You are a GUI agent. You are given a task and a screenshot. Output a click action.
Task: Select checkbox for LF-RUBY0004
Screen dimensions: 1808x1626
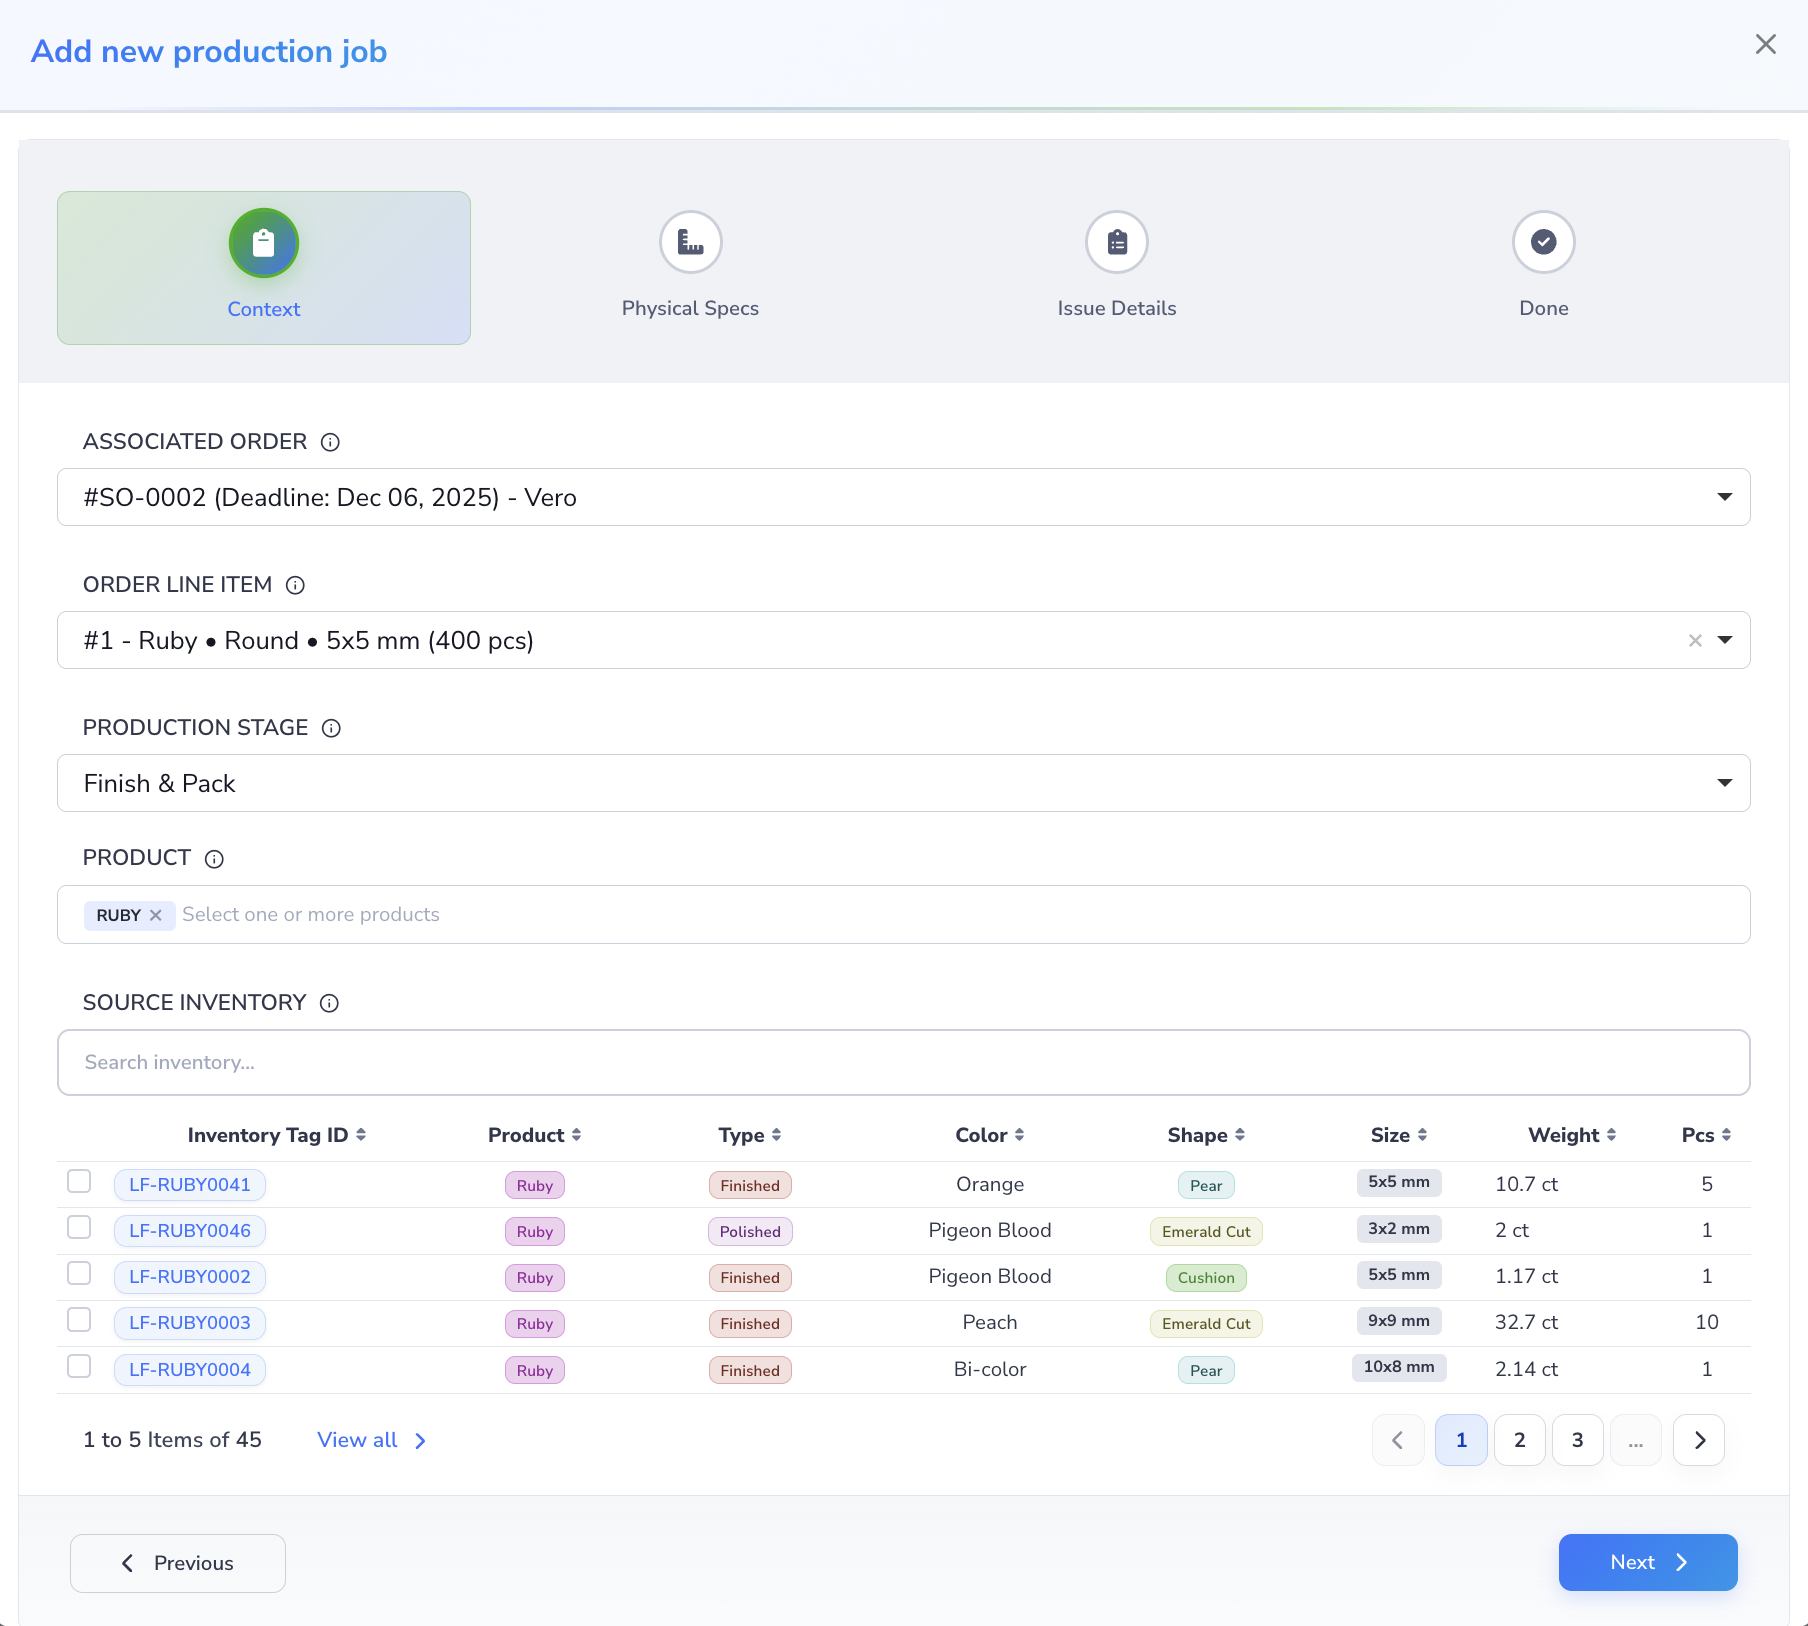click(79, 1366)
